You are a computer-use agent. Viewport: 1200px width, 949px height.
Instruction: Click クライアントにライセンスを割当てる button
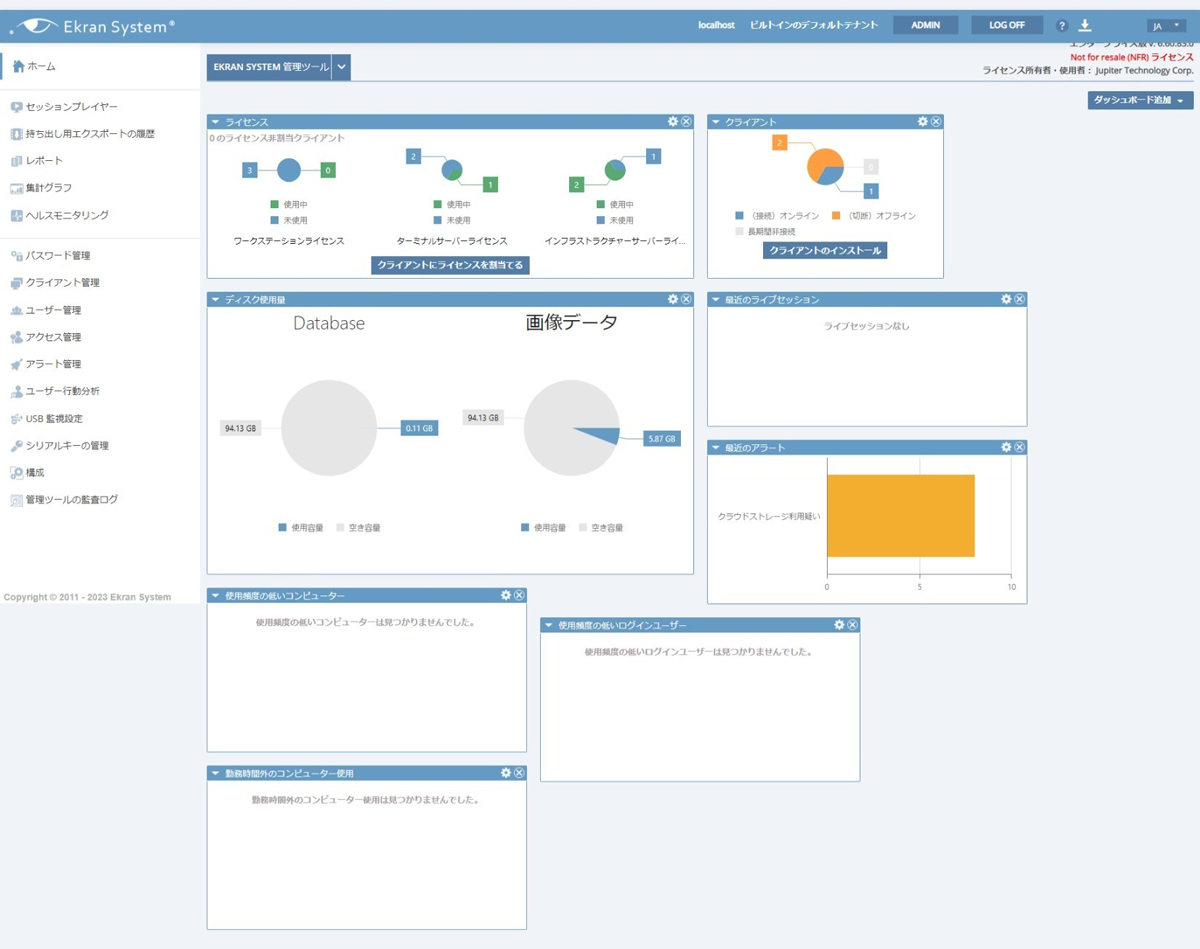click(x=450, y=265)
